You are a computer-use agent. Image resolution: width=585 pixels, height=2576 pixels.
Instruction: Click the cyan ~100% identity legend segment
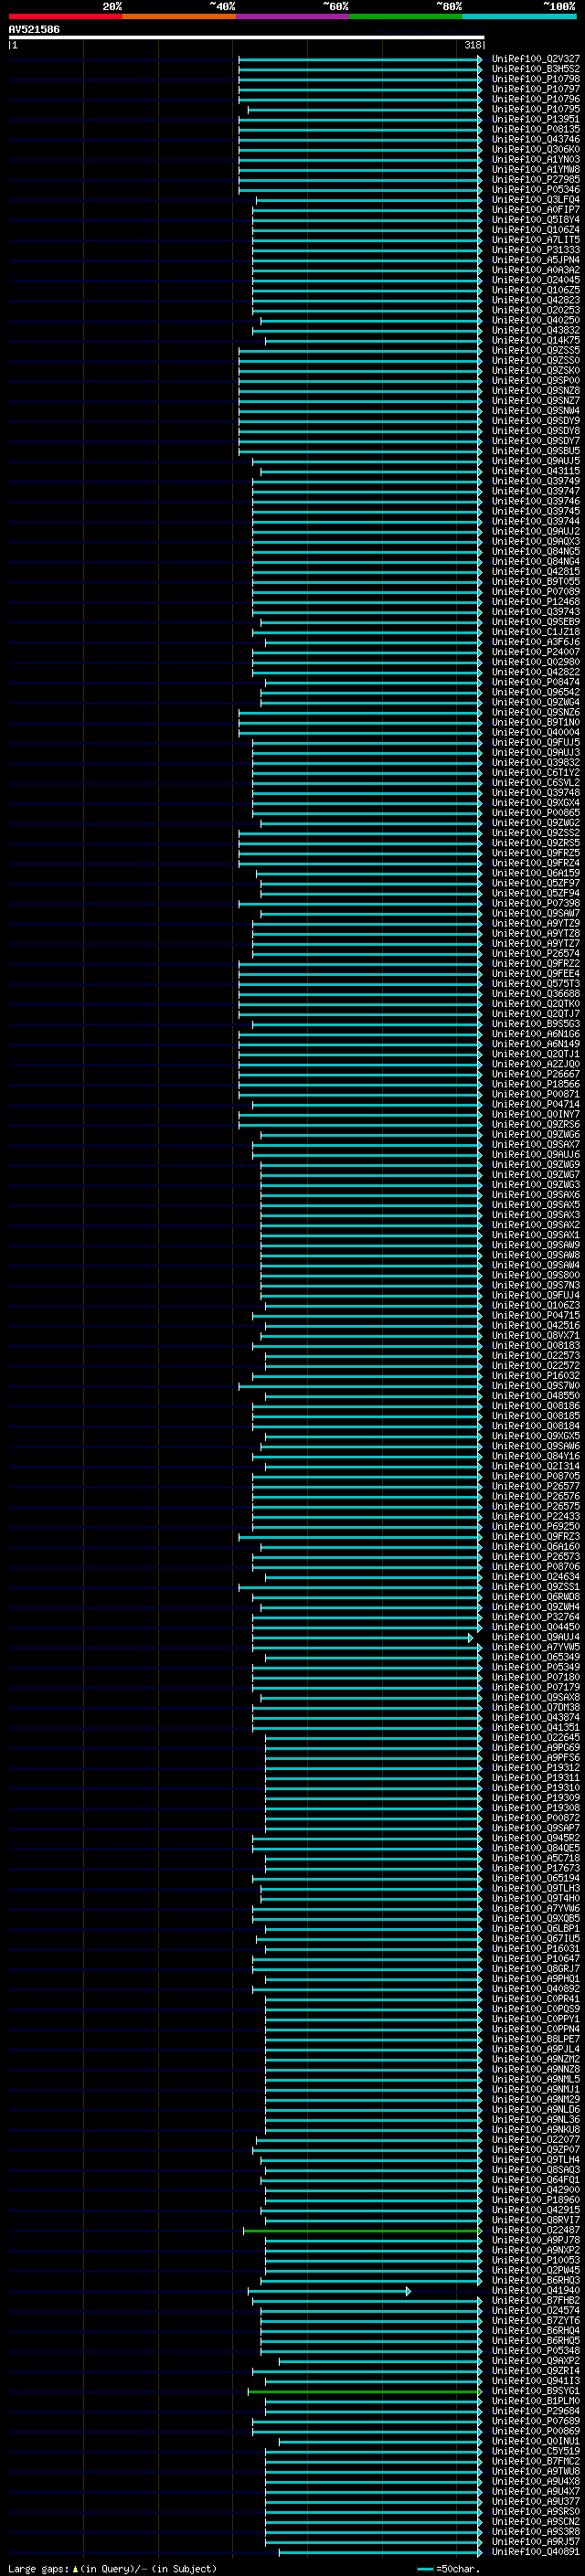(519, 16)
